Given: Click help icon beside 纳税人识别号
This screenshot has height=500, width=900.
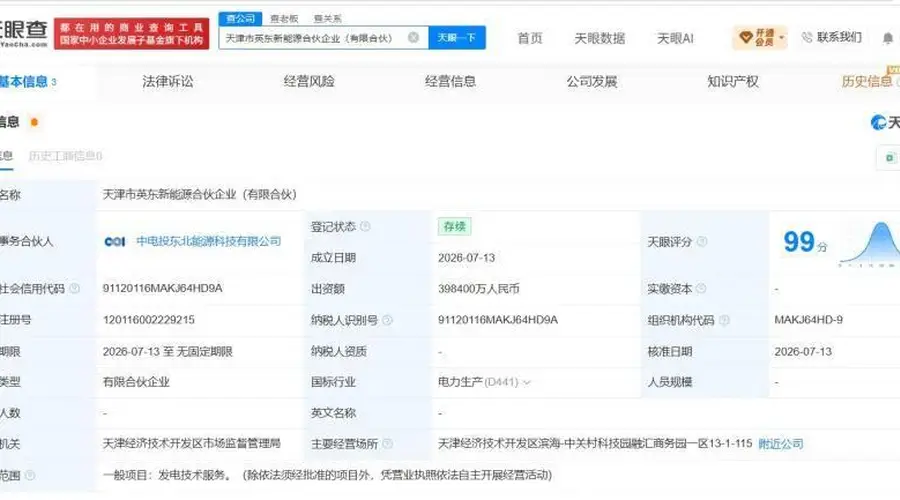Looking at the screenshot, I should [387, 320].
